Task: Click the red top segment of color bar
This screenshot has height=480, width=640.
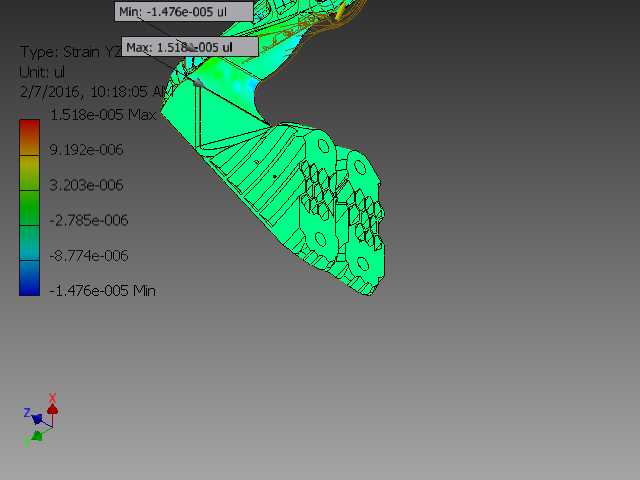Action: [x=29, y=137]
